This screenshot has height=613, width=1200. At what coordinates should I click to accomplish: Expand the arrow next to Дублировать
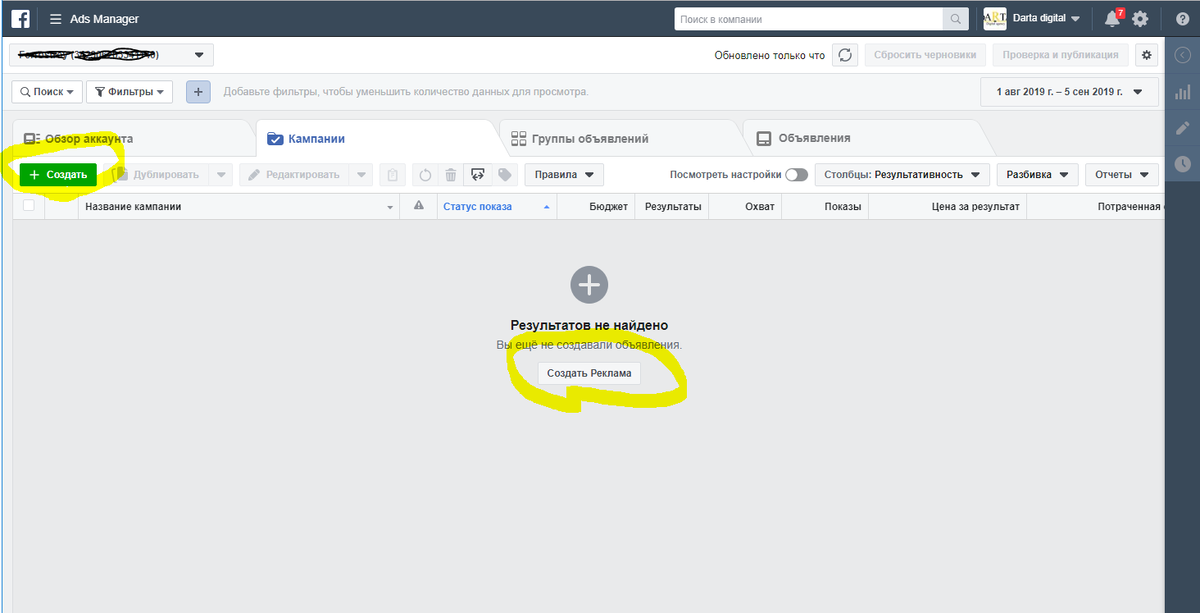220,175
